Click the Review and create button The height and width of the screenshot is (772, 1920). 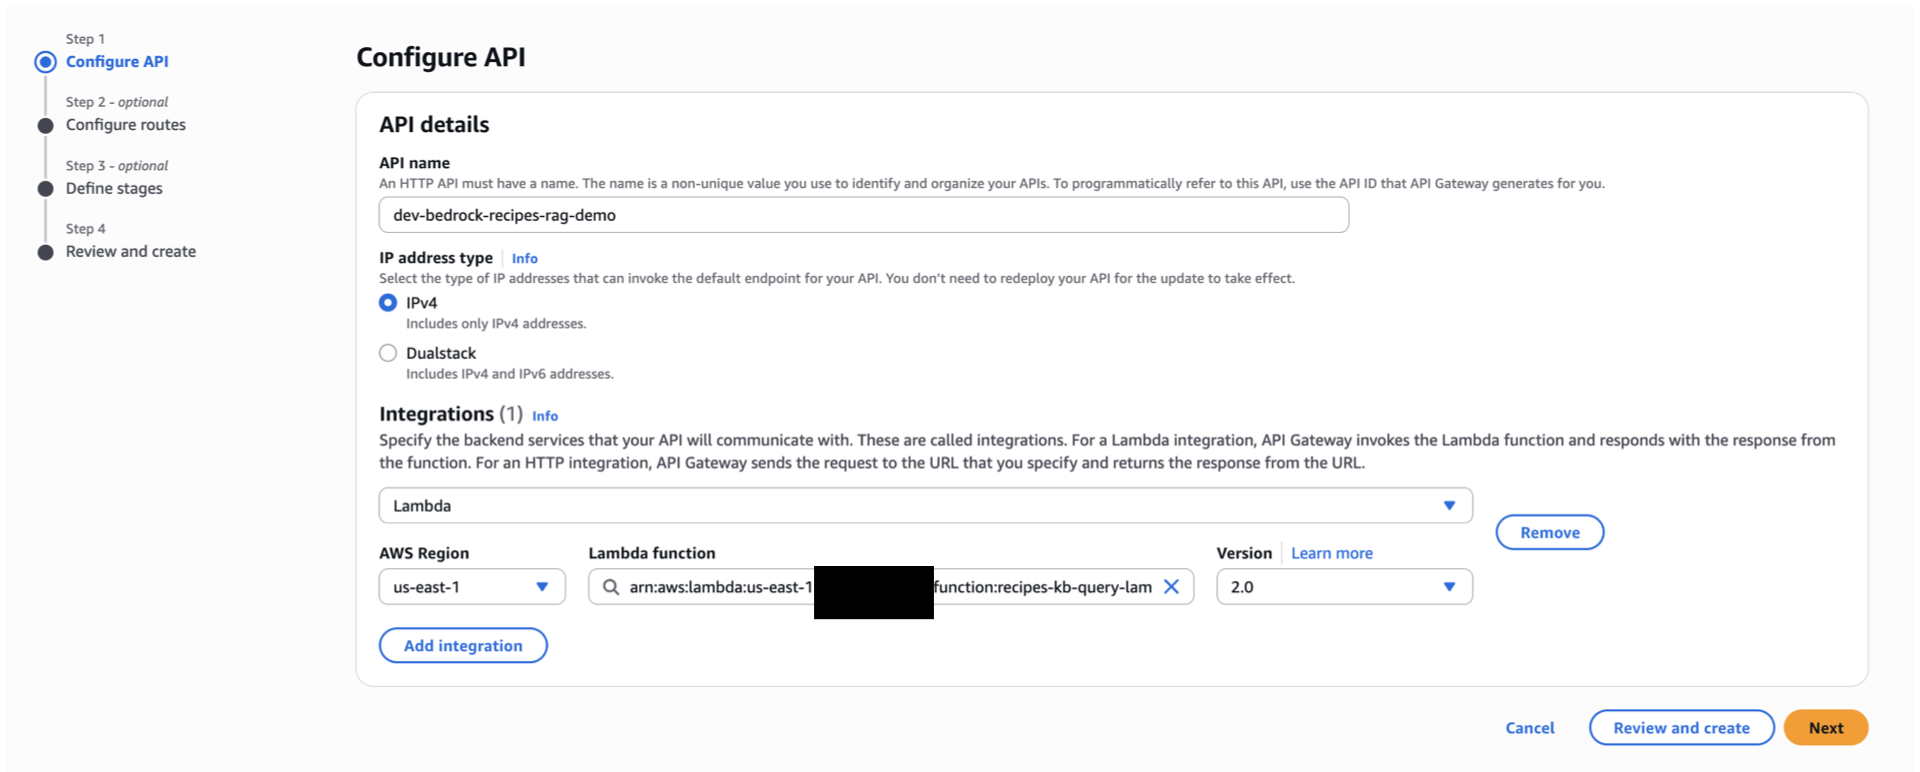(x=1681, y=728)
